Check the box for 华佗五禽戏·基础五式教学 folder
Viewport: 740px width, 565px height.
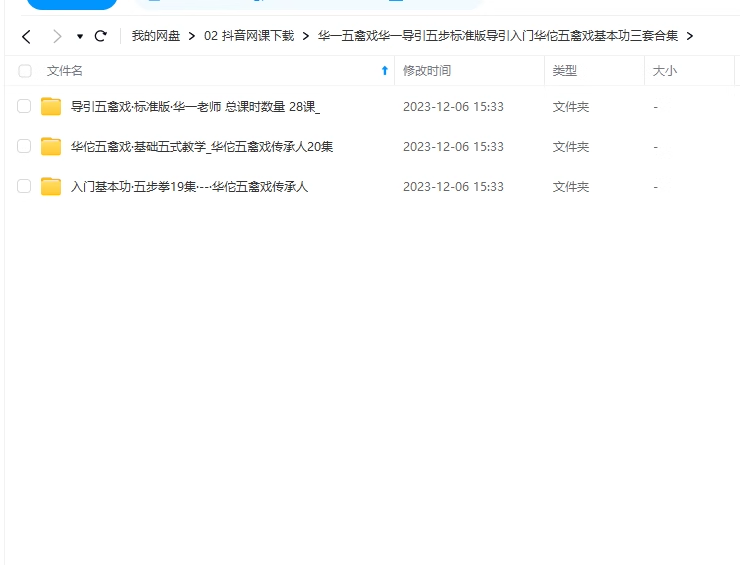24,146
